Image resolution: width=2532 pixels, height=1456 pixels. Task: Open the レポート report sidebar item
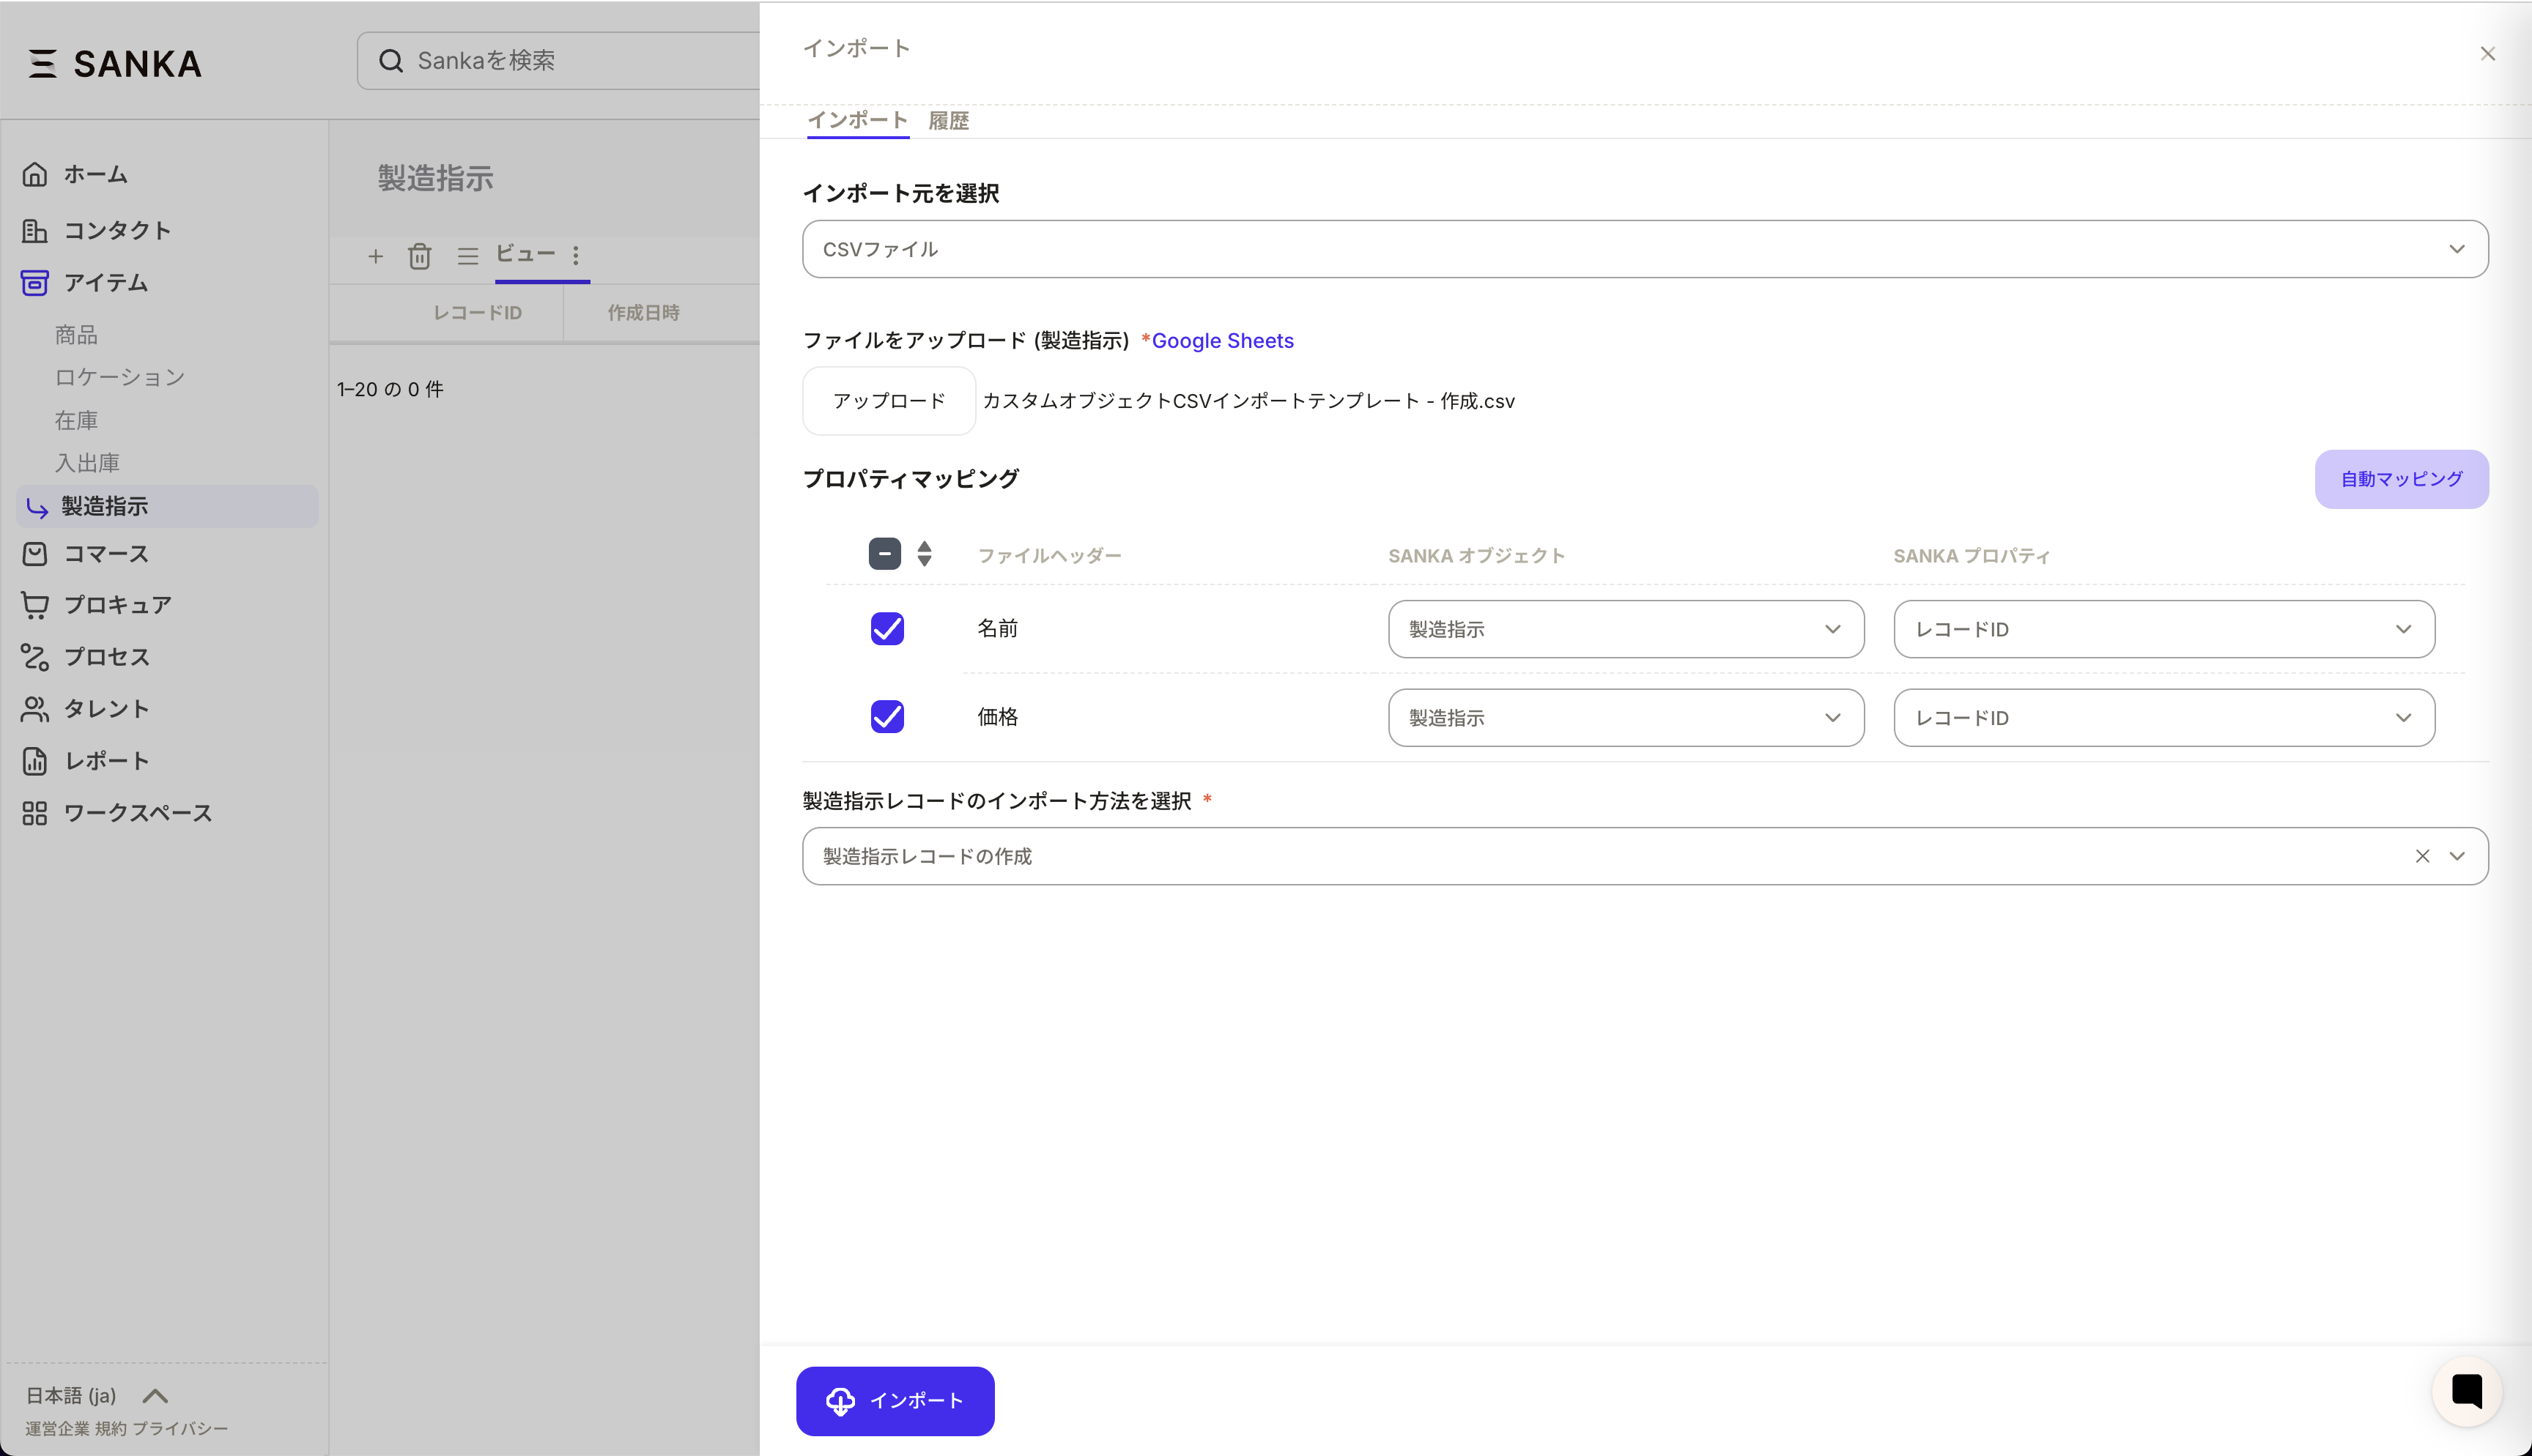coord(106,761)
